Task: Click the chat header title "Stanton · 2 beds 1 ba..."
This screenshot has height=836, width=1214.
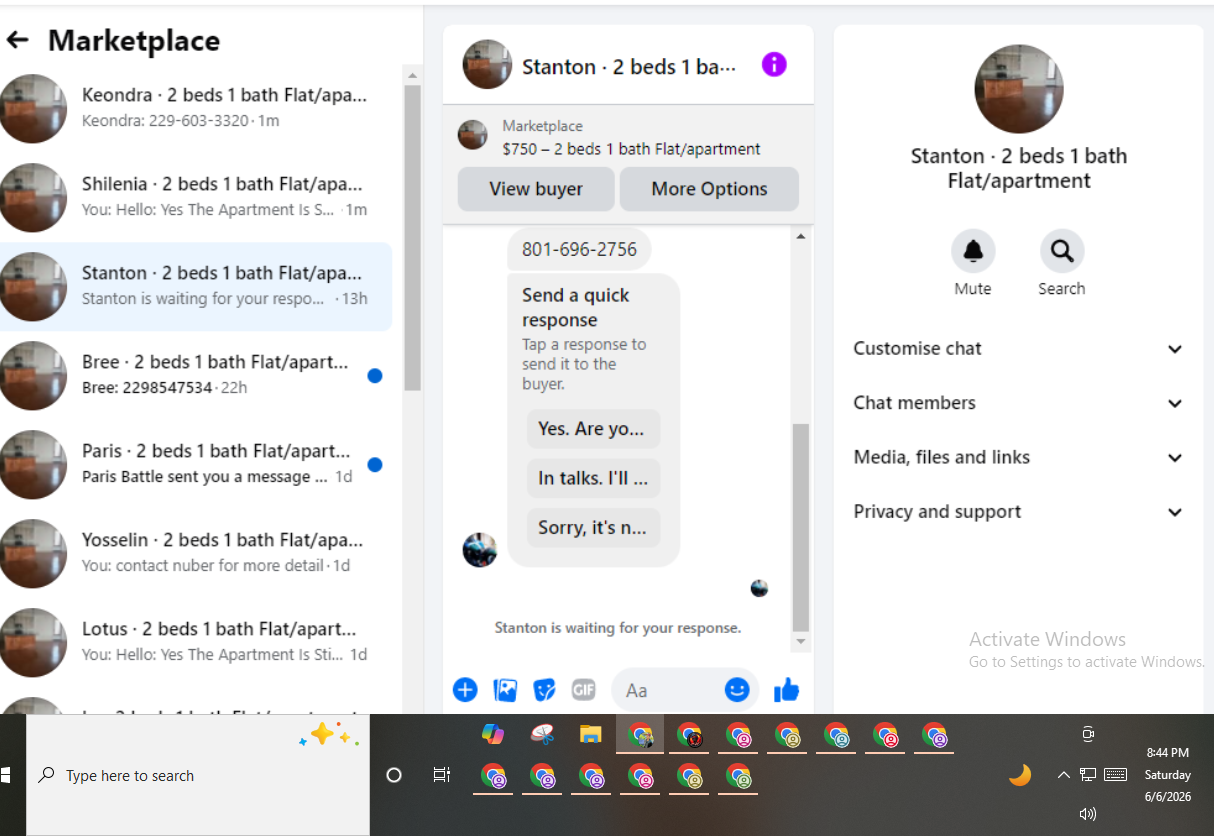Action: pyautogui.click(x=629, y=67)
